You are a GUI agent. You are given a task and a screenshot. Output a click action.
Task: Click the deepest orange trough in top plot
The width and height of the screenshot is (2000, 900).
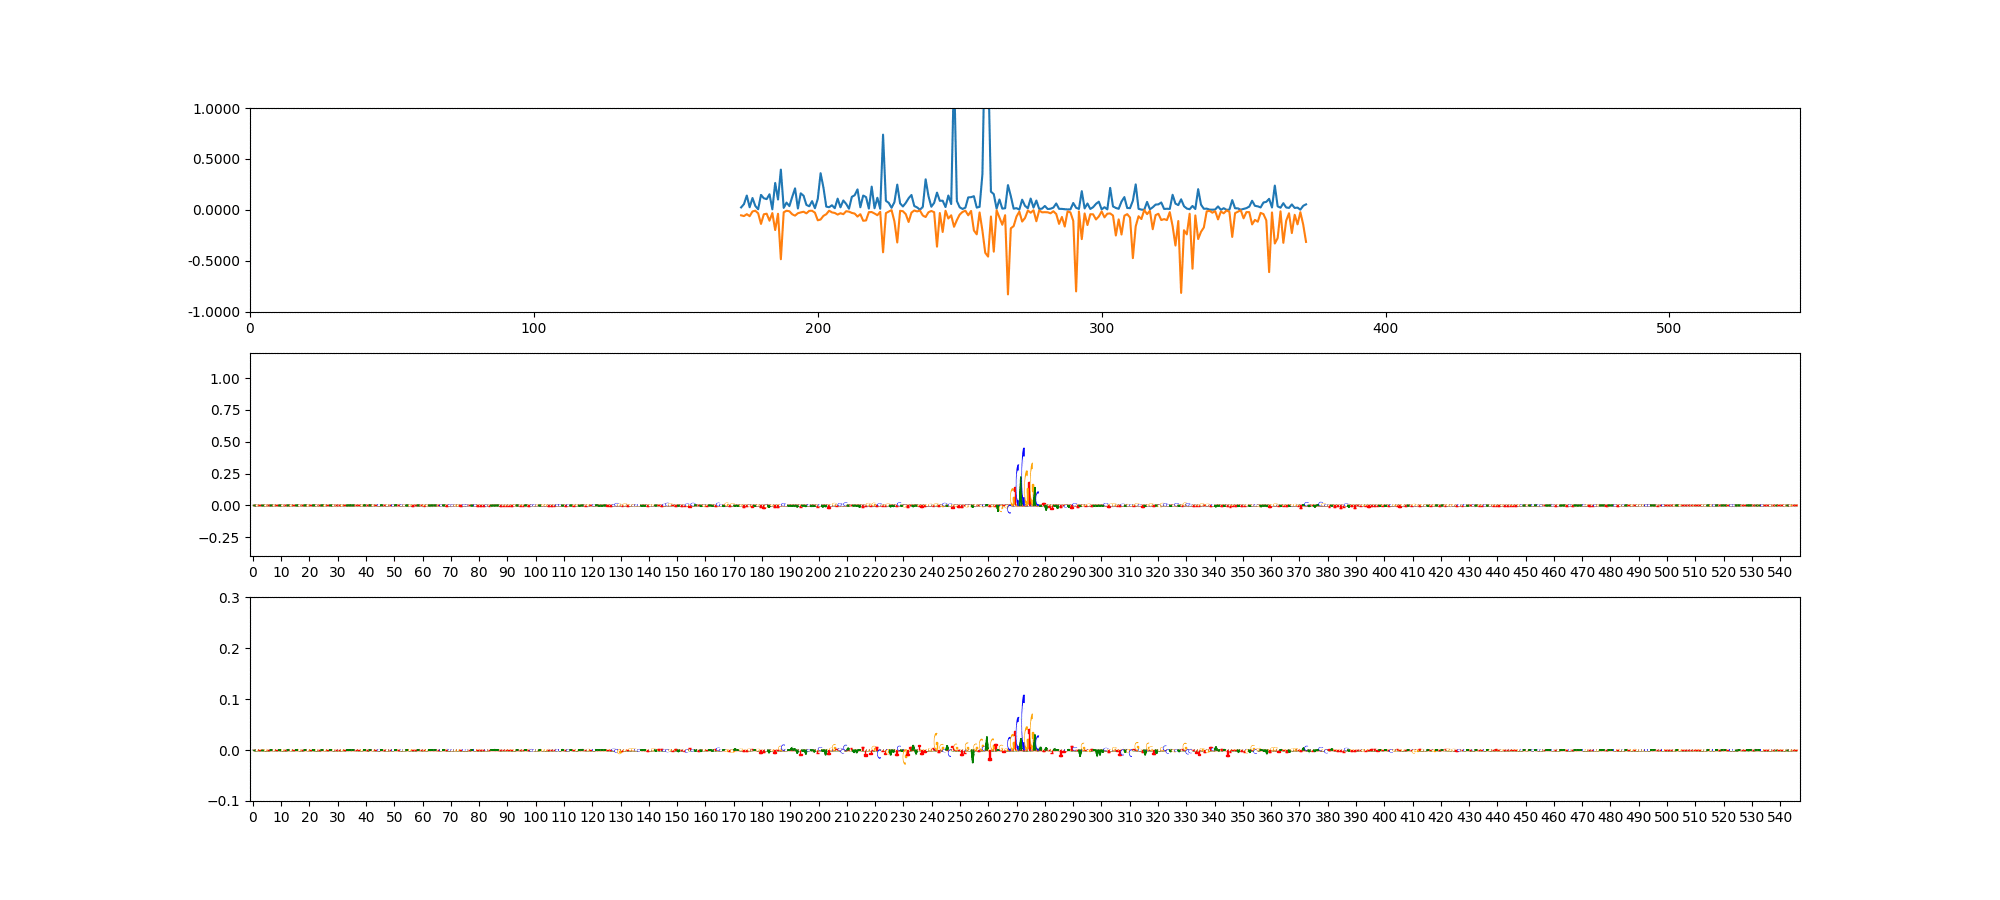point(1007,293)
